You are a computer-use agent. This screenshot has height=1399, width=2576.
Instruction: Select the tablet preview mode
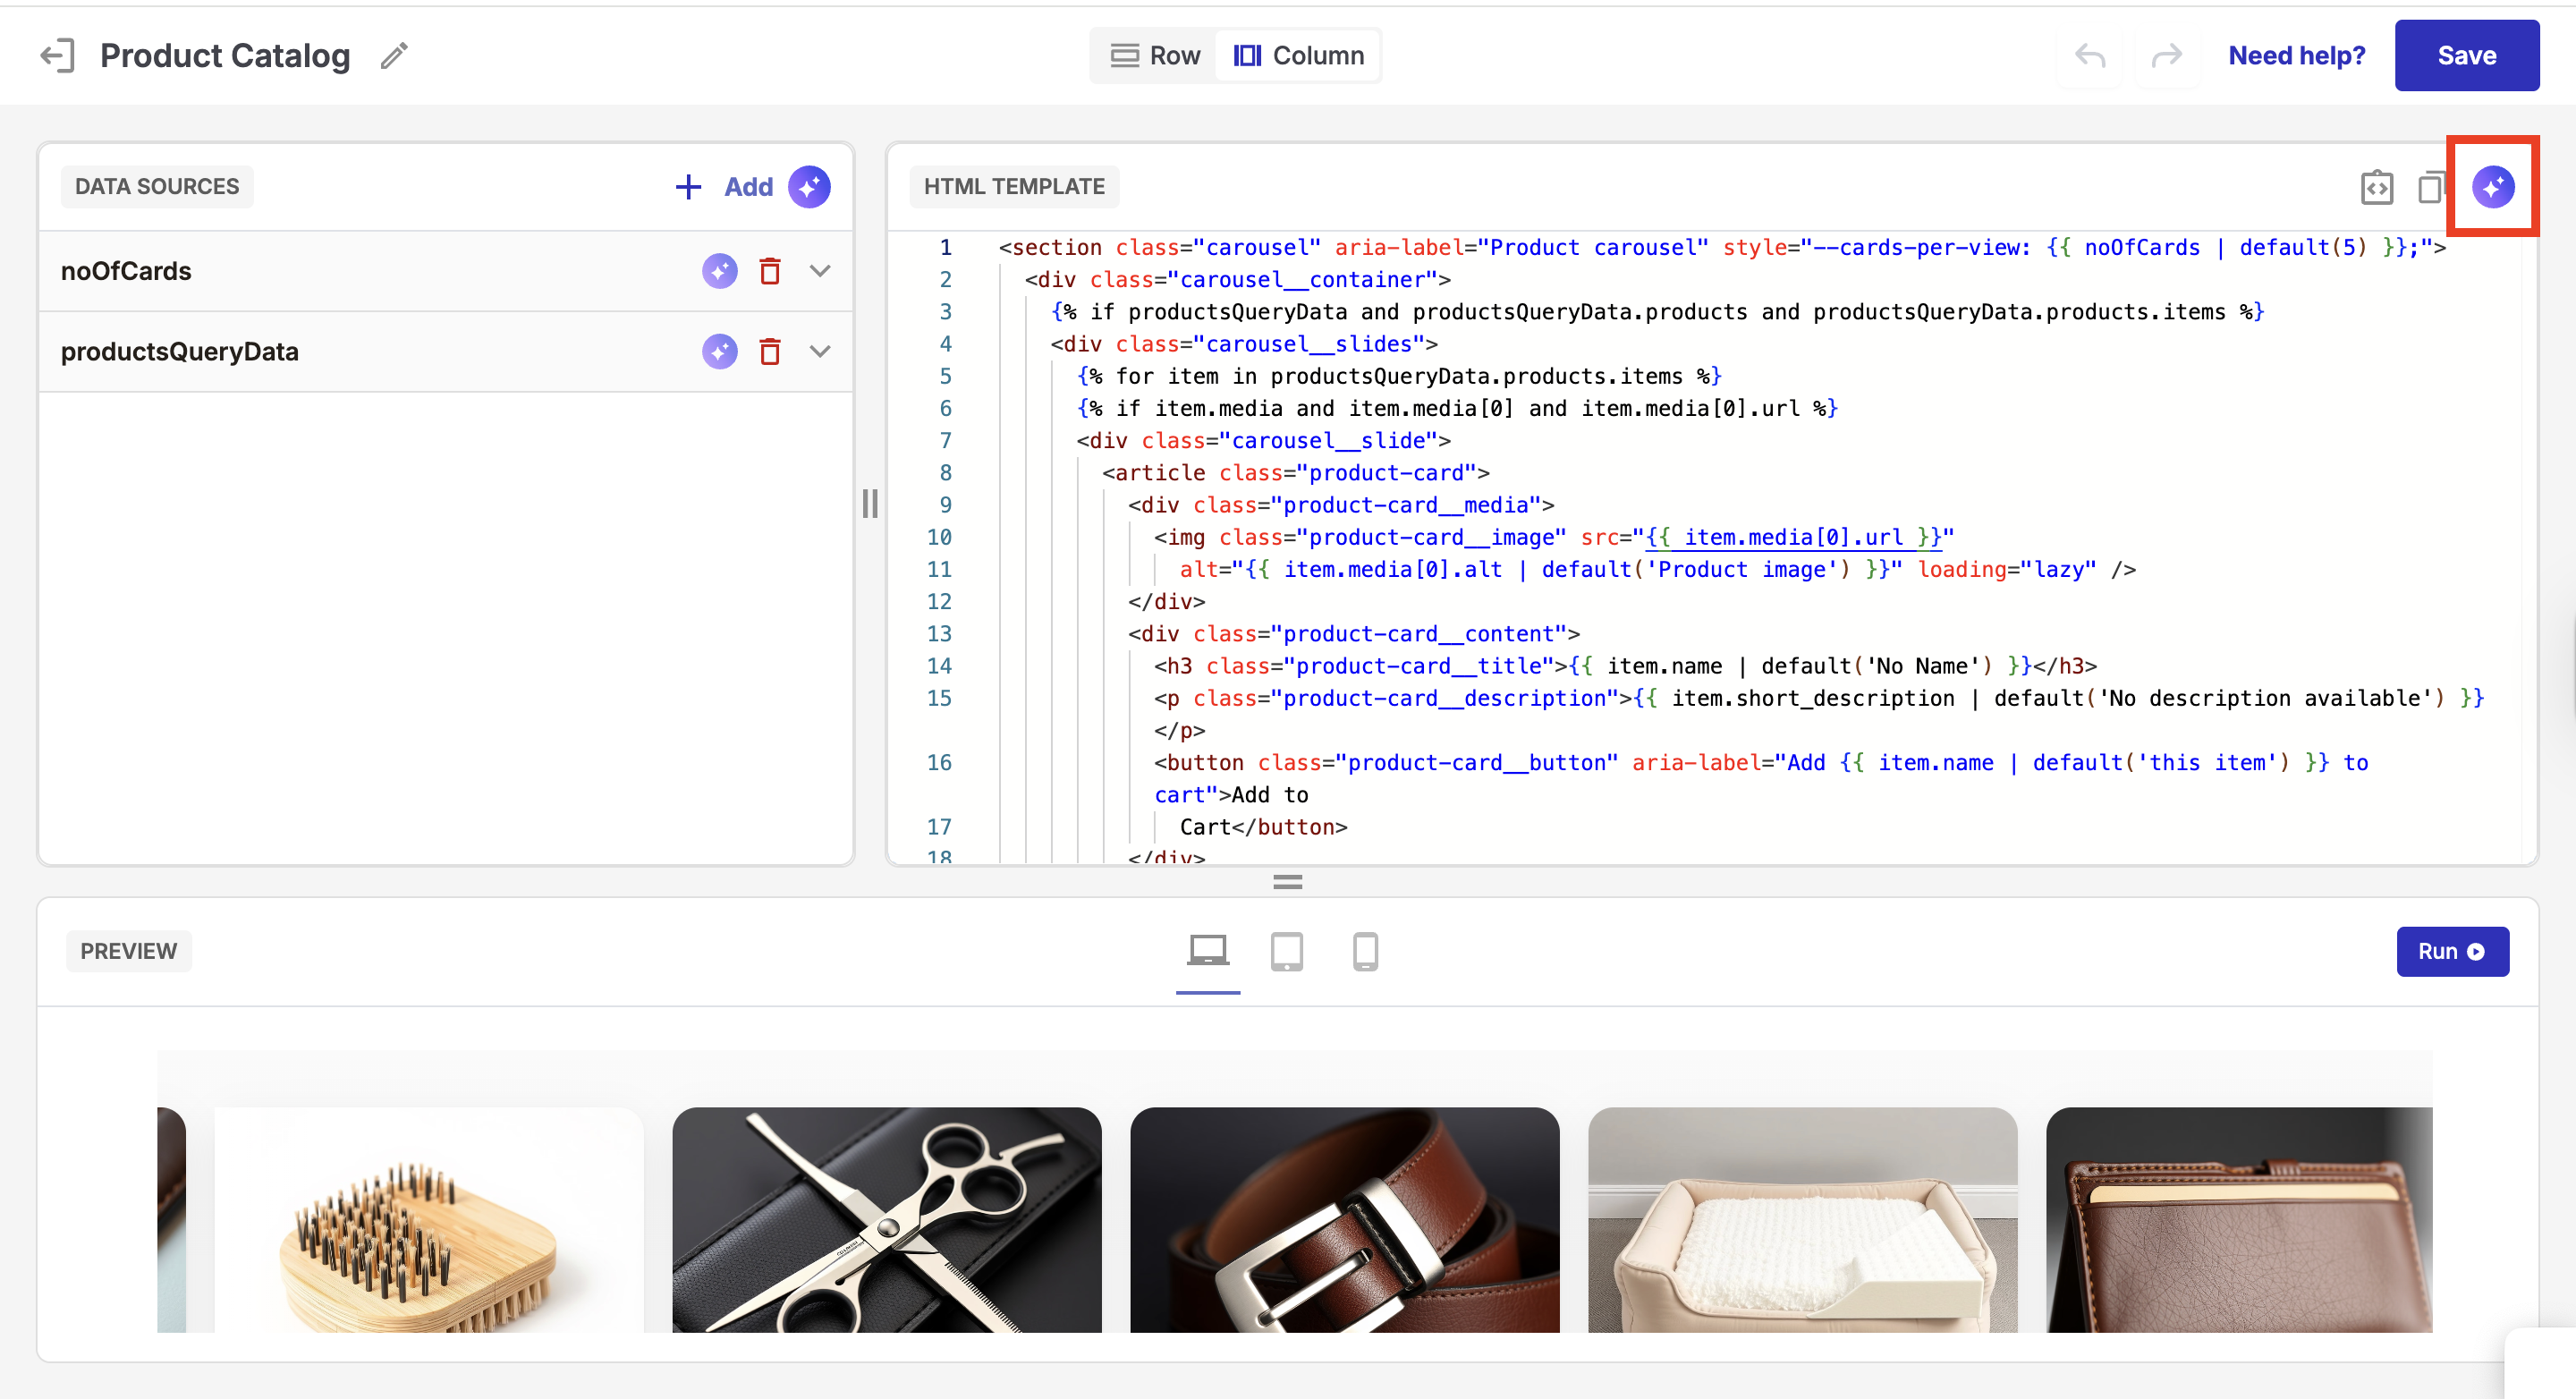1286,951
